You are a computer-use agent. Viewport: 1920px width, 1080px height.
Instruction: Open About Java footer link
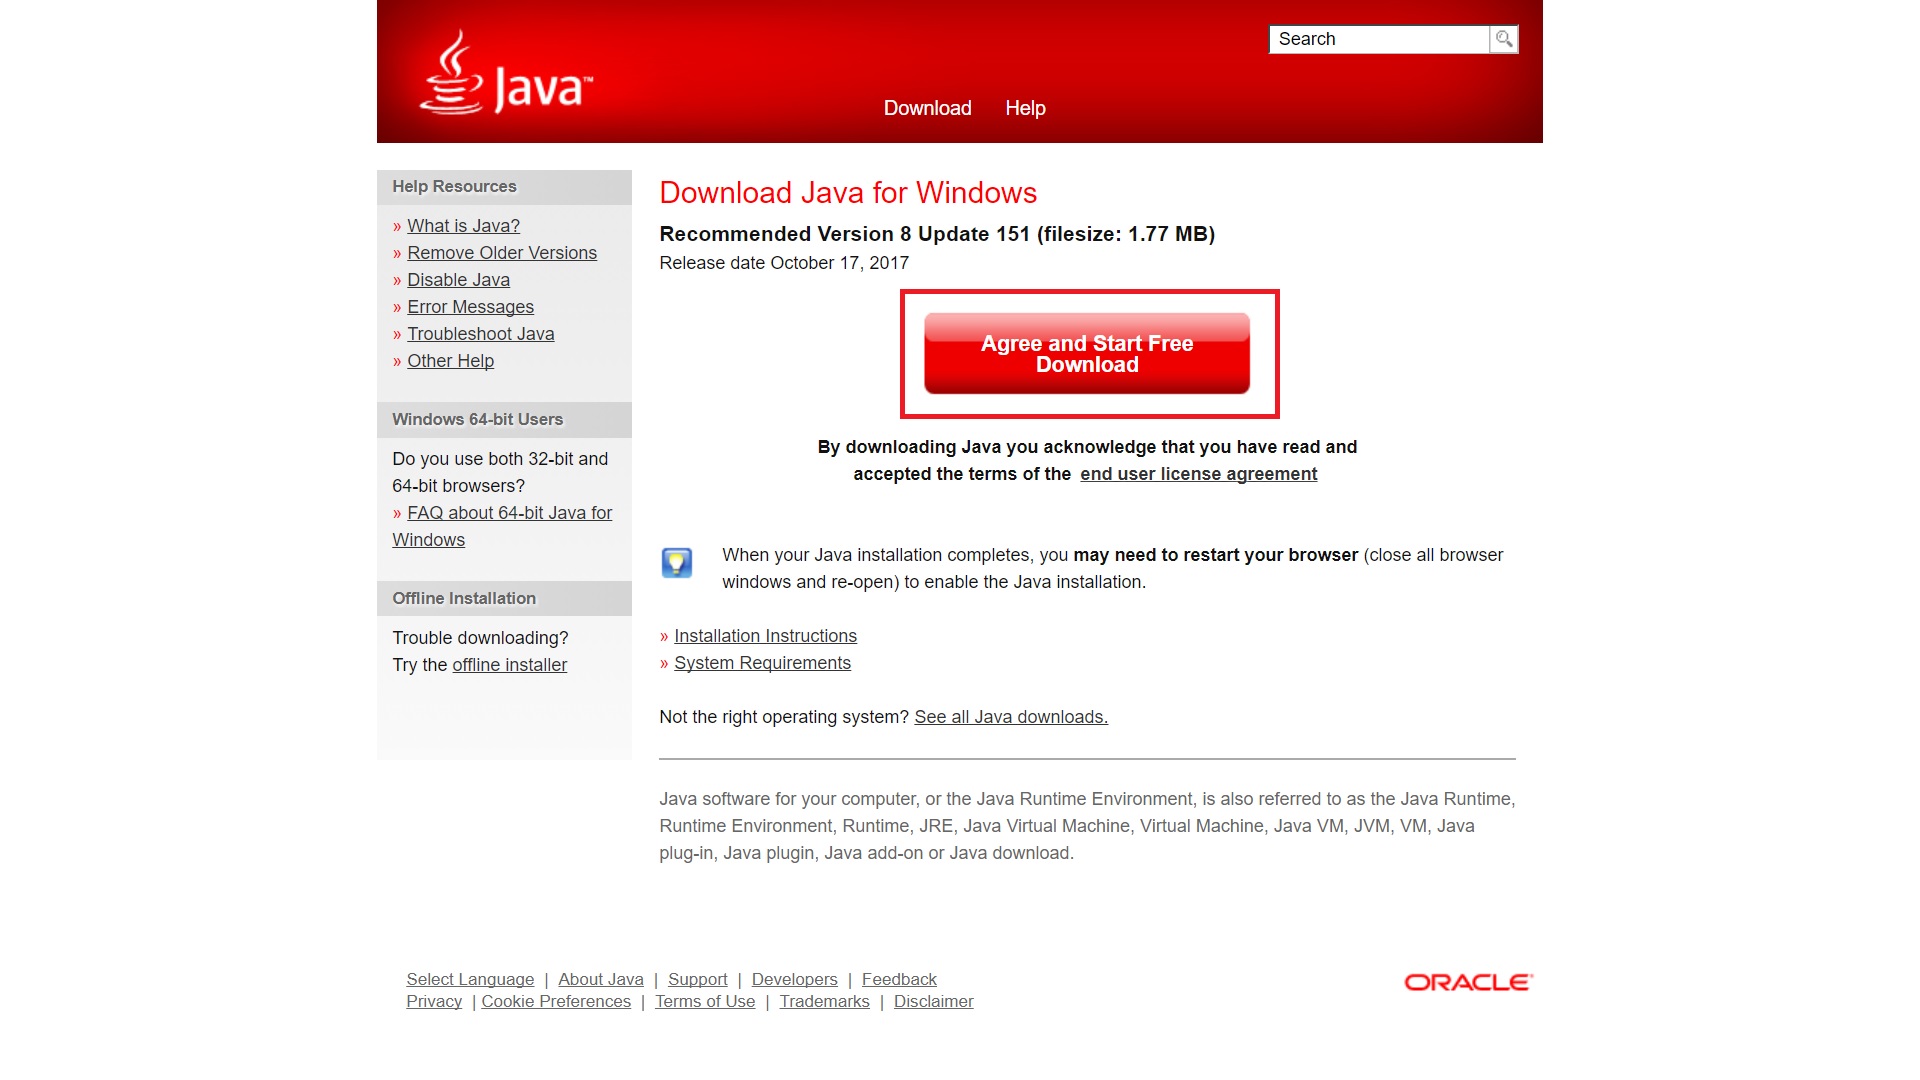(601, 980)
